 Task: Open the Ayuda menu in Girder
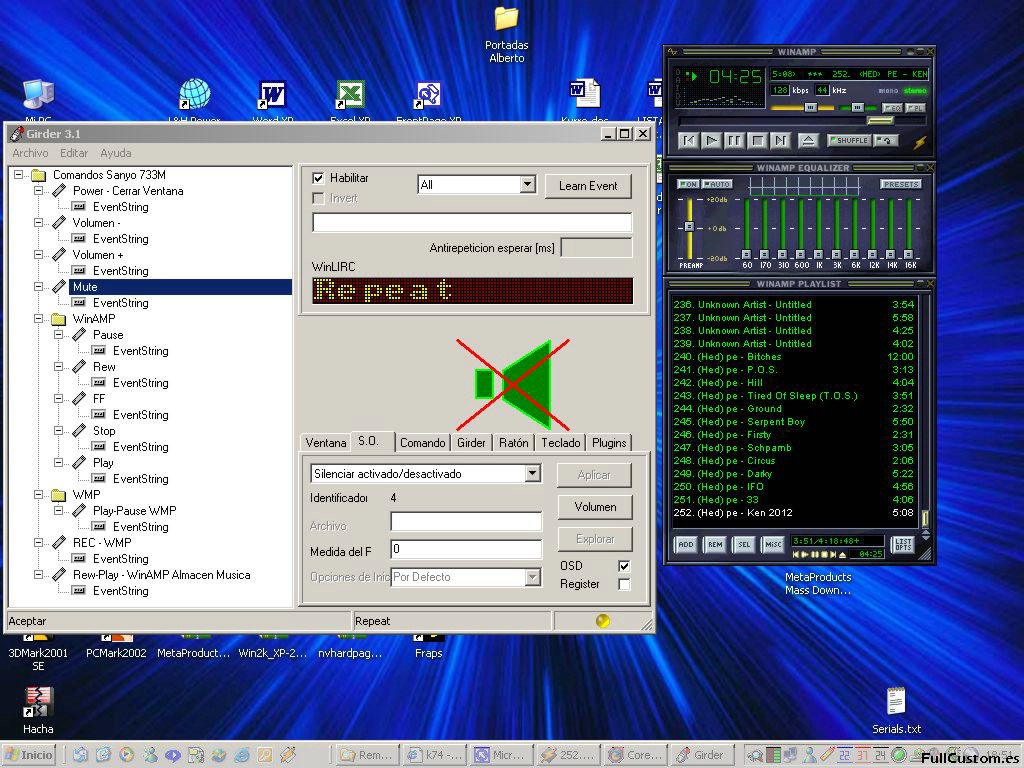116,153
